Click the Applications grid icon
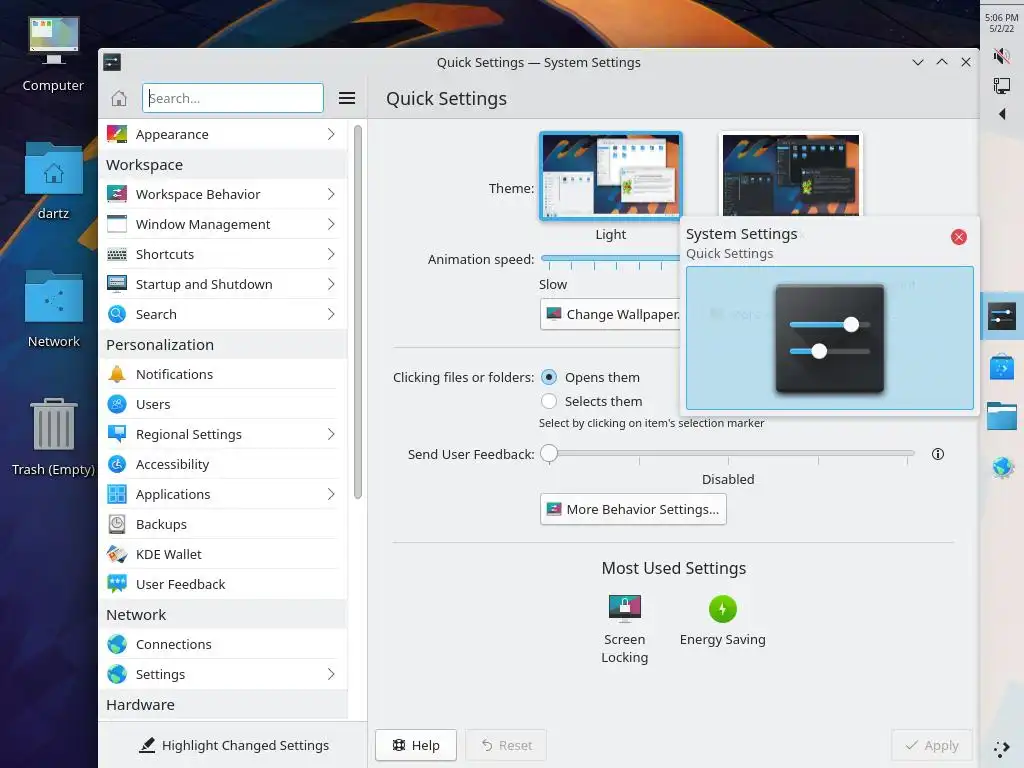Screen dimensions: 1024x768 [117, 494]
